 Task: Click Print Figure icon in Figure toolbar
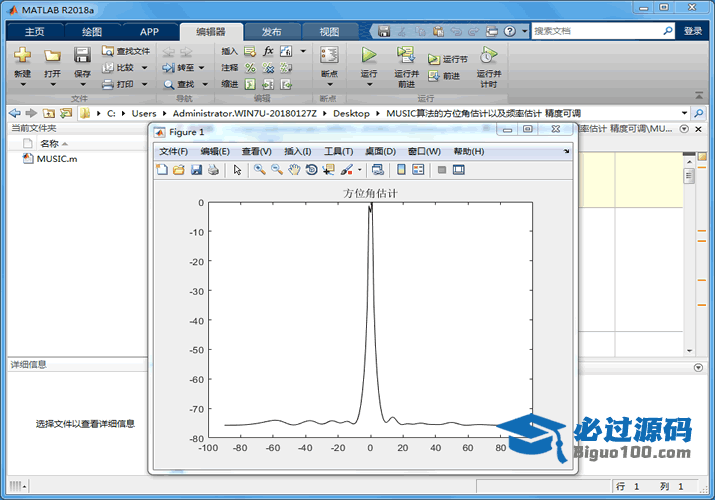[213, 170]
